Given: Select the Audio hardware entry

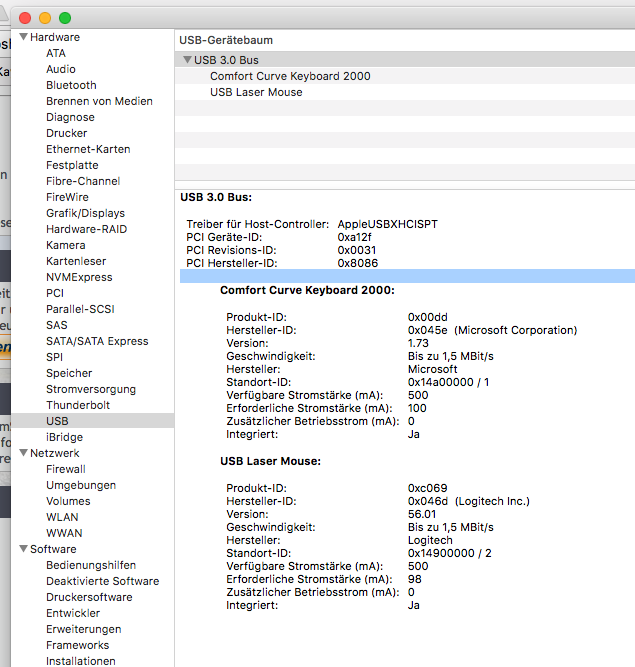Looking at the screenshot, I should click(61, 69).
